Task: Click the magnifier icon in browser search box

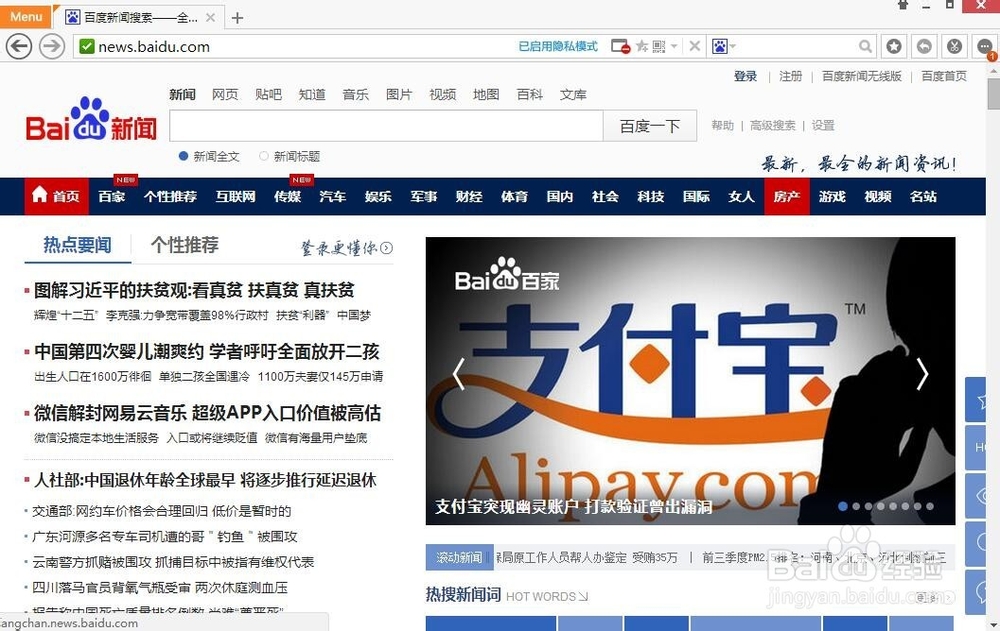Action: [x=865, y=46]
